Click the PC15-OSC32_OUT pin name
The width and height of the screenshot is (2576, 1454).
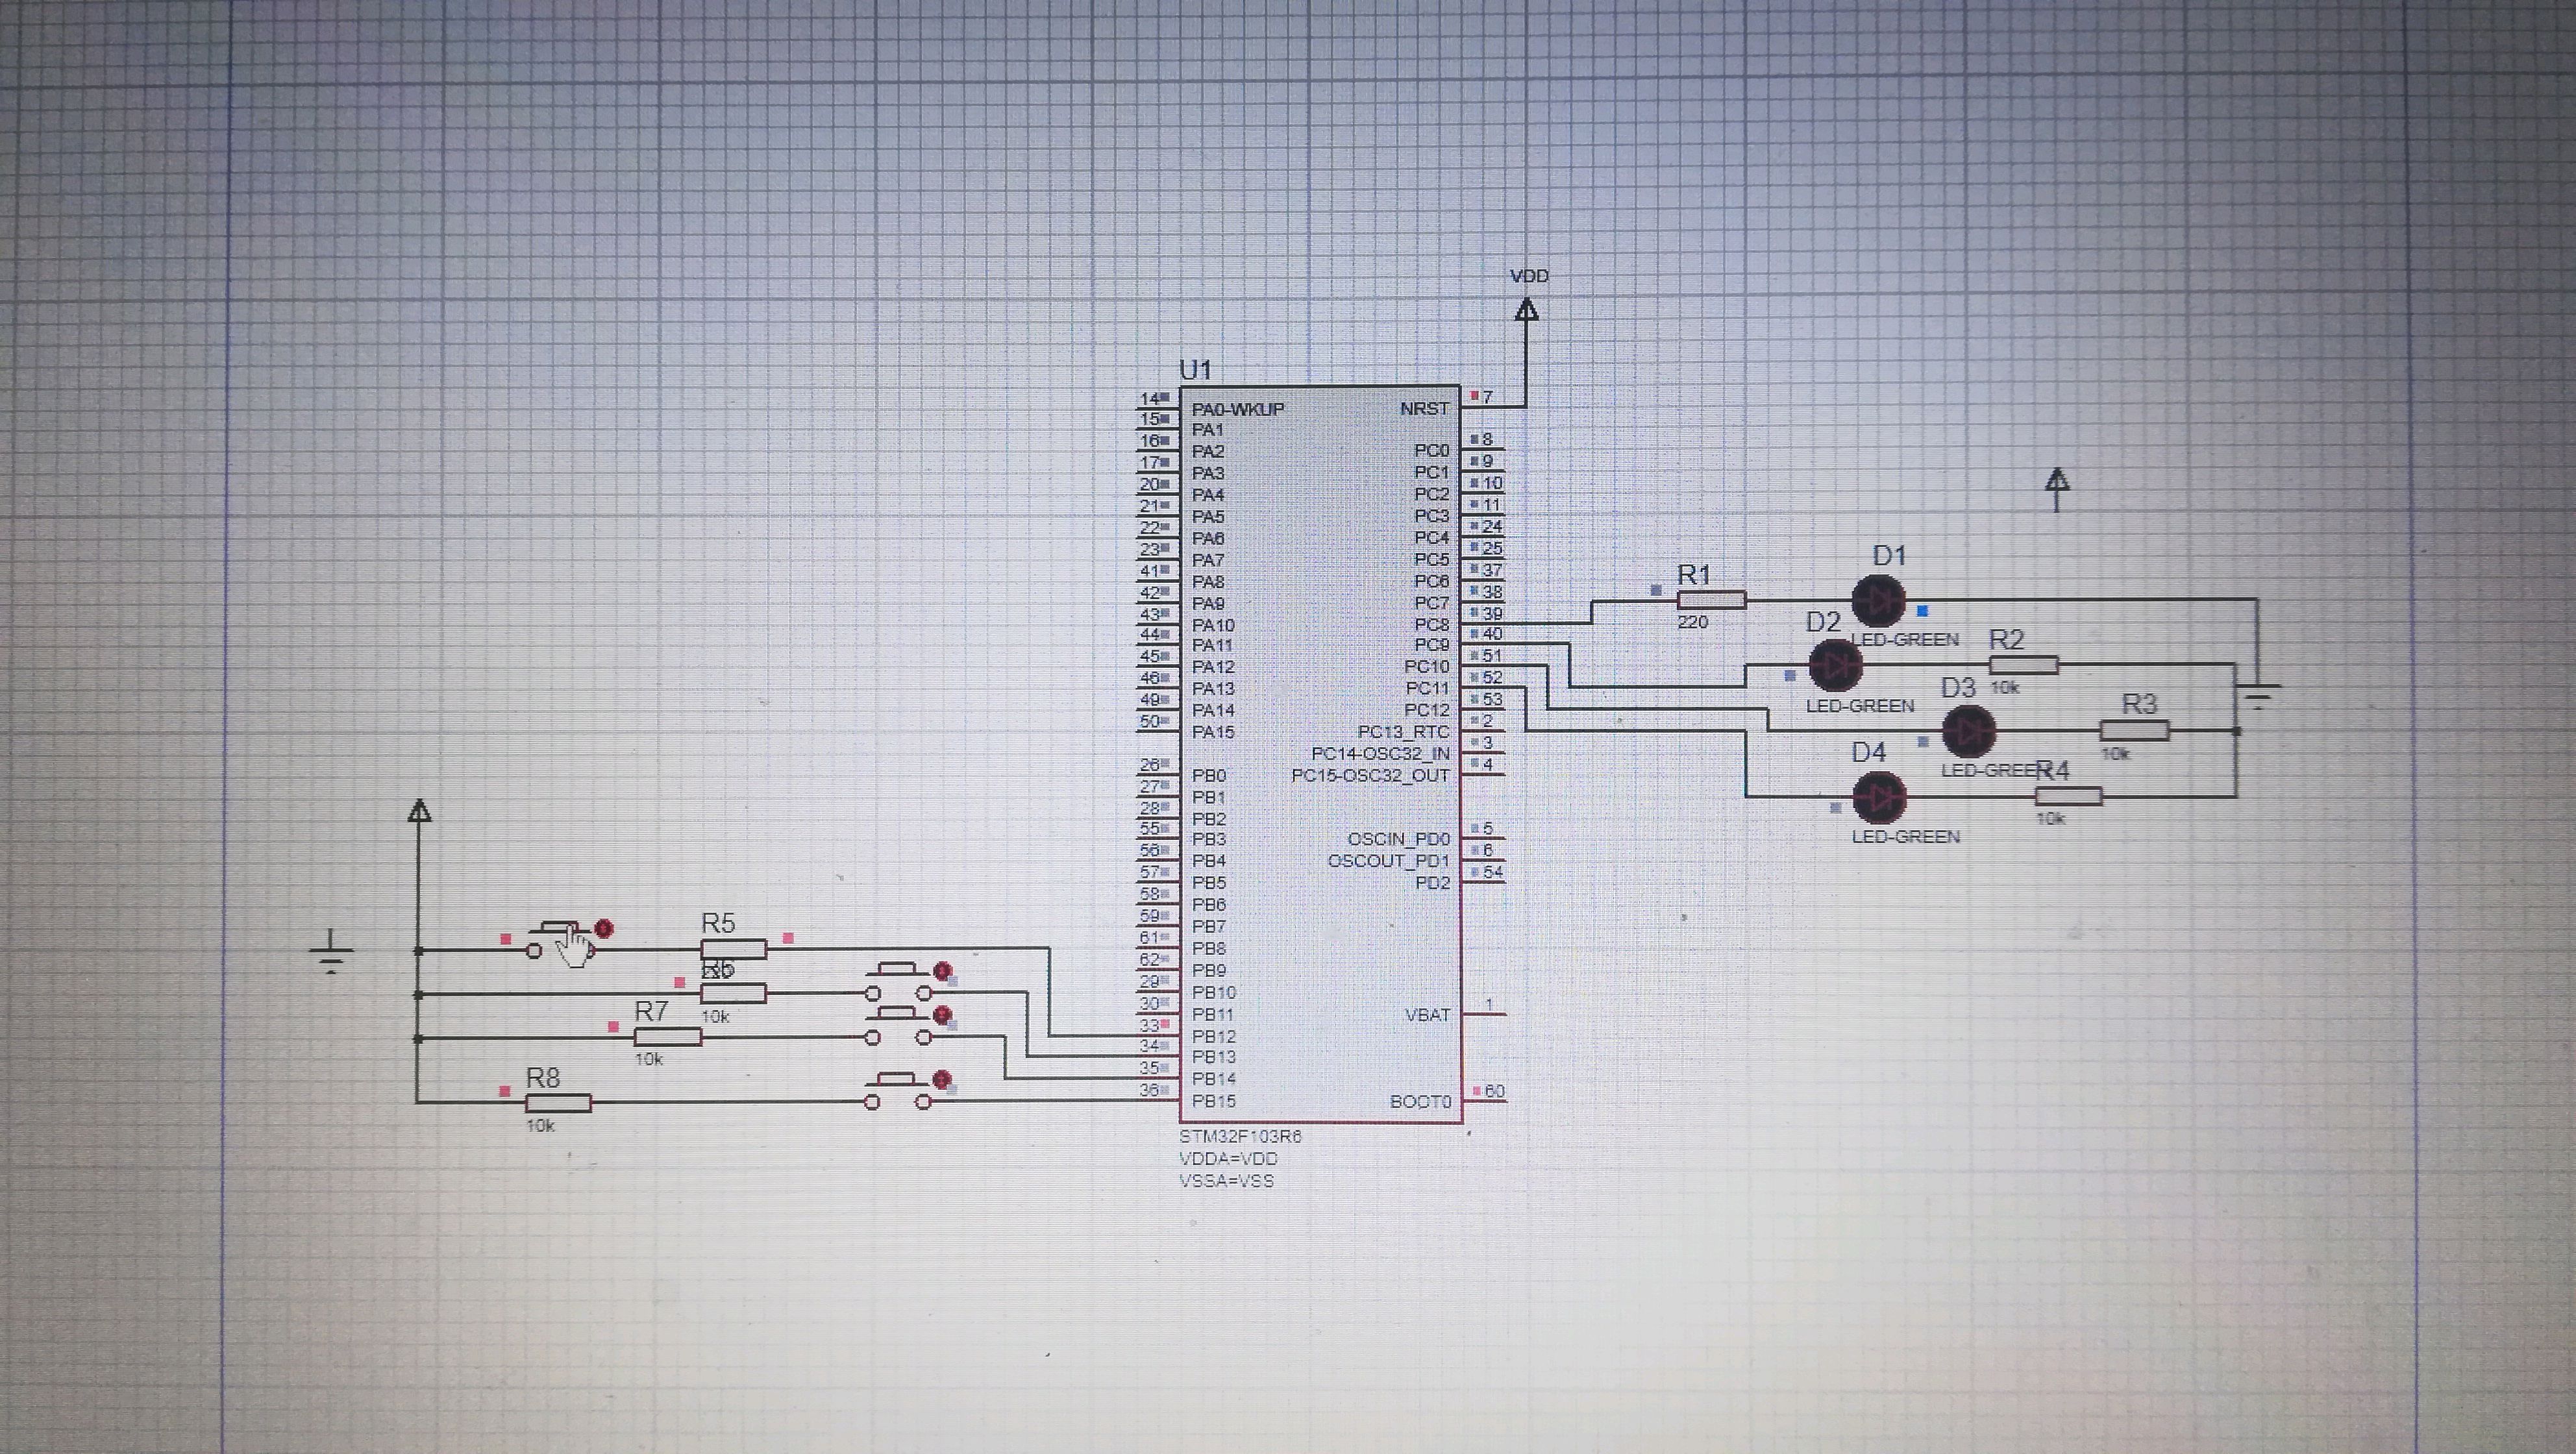(1370, 776)
